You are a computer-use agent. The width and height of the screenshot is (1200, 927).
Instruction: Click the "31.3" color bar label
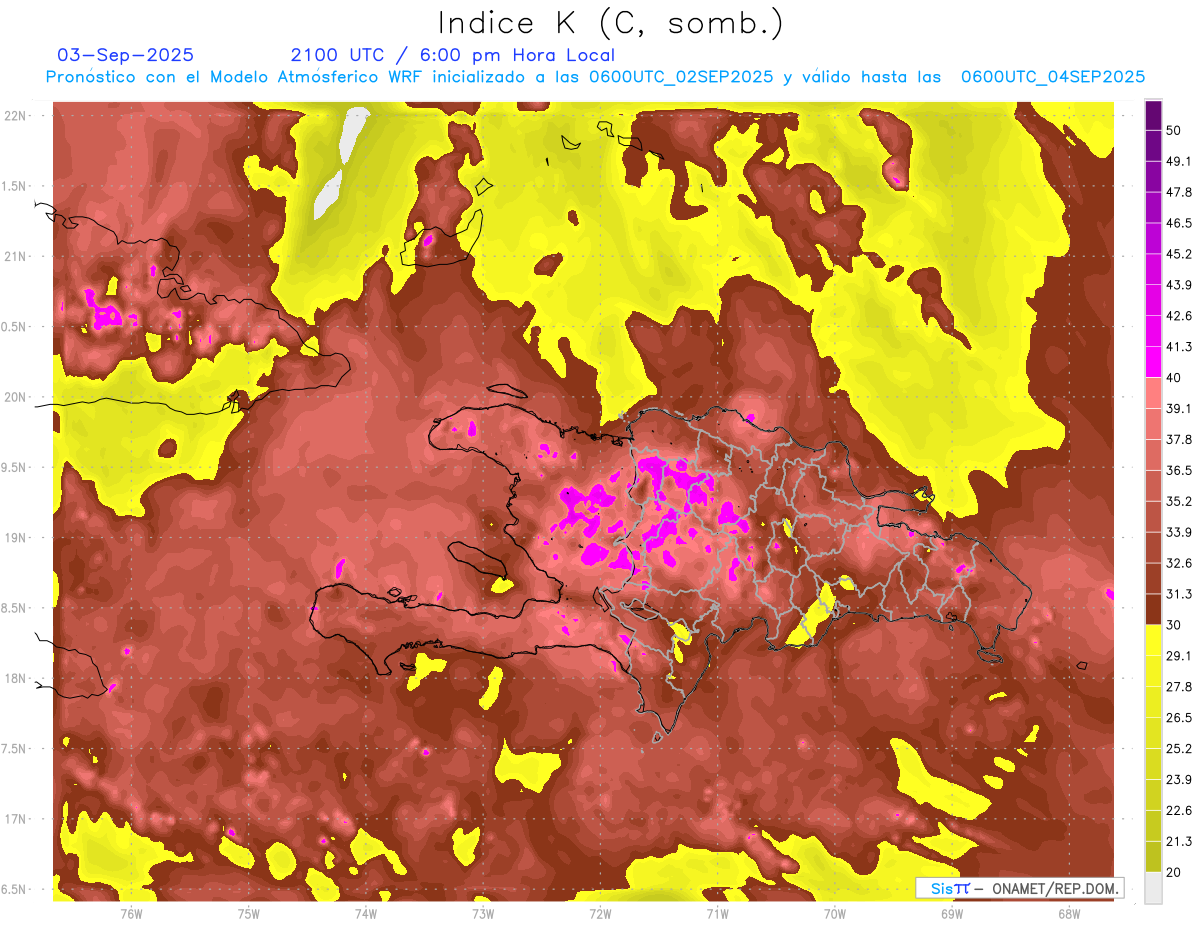[x=1178, y=594]
